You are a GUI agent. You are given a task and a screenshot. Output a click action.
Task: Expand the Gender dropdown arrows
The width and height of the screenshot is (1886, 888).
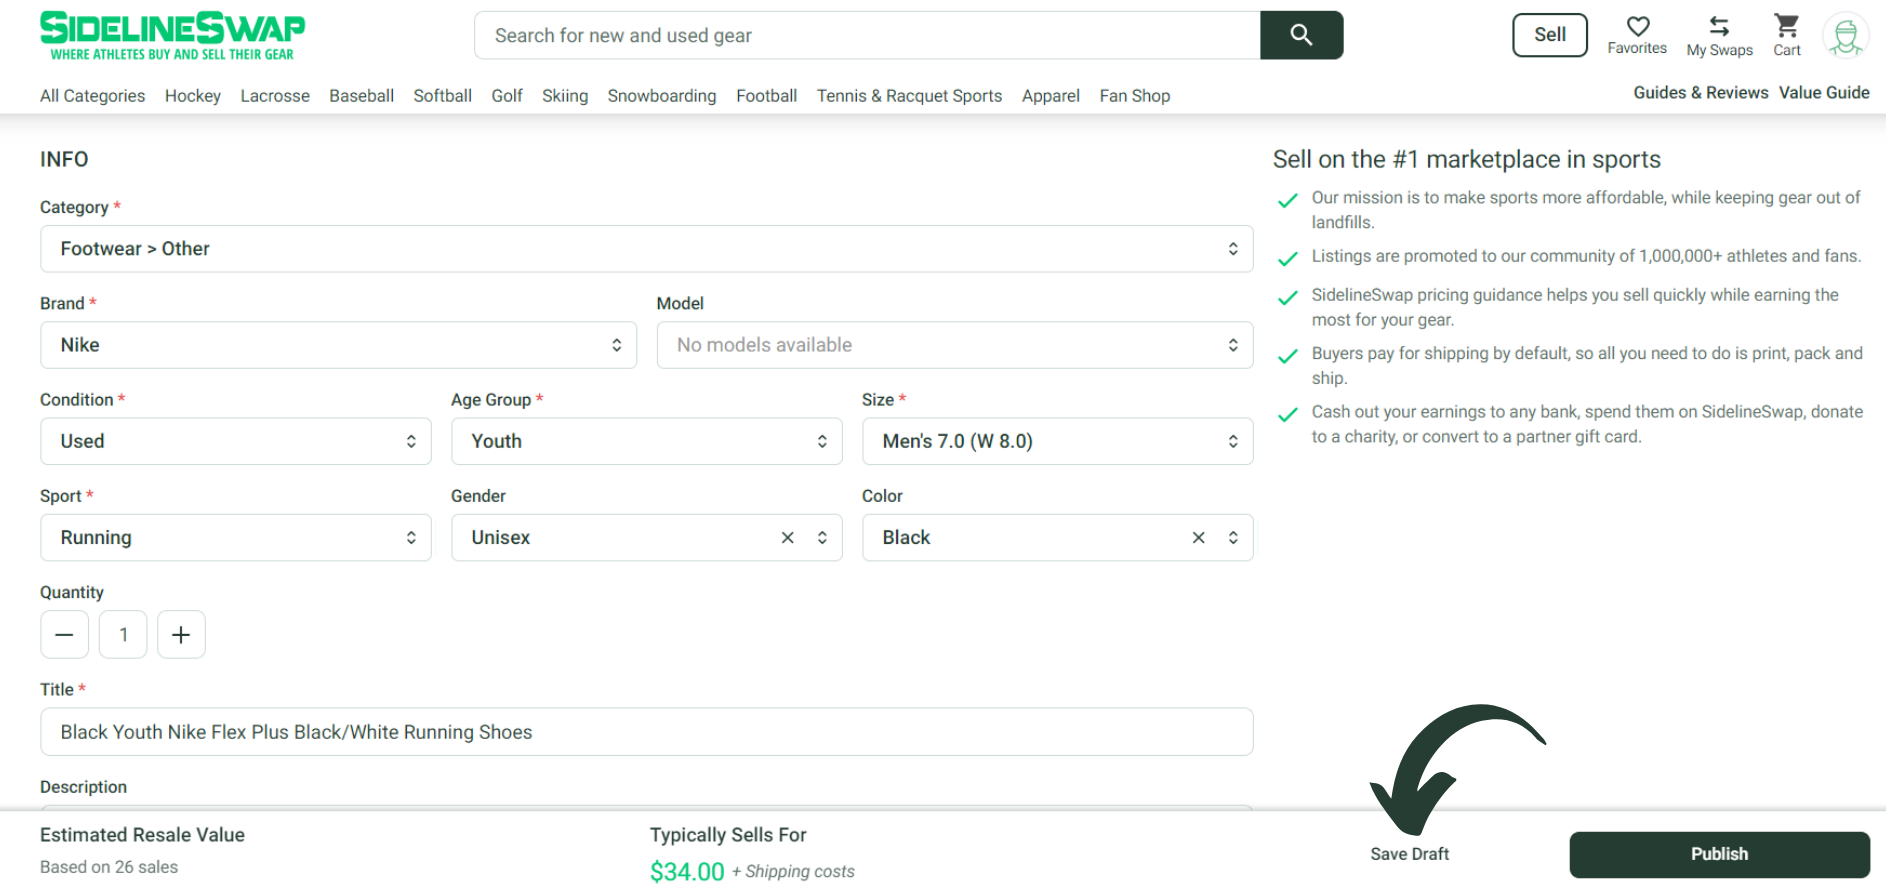point(822,538)
